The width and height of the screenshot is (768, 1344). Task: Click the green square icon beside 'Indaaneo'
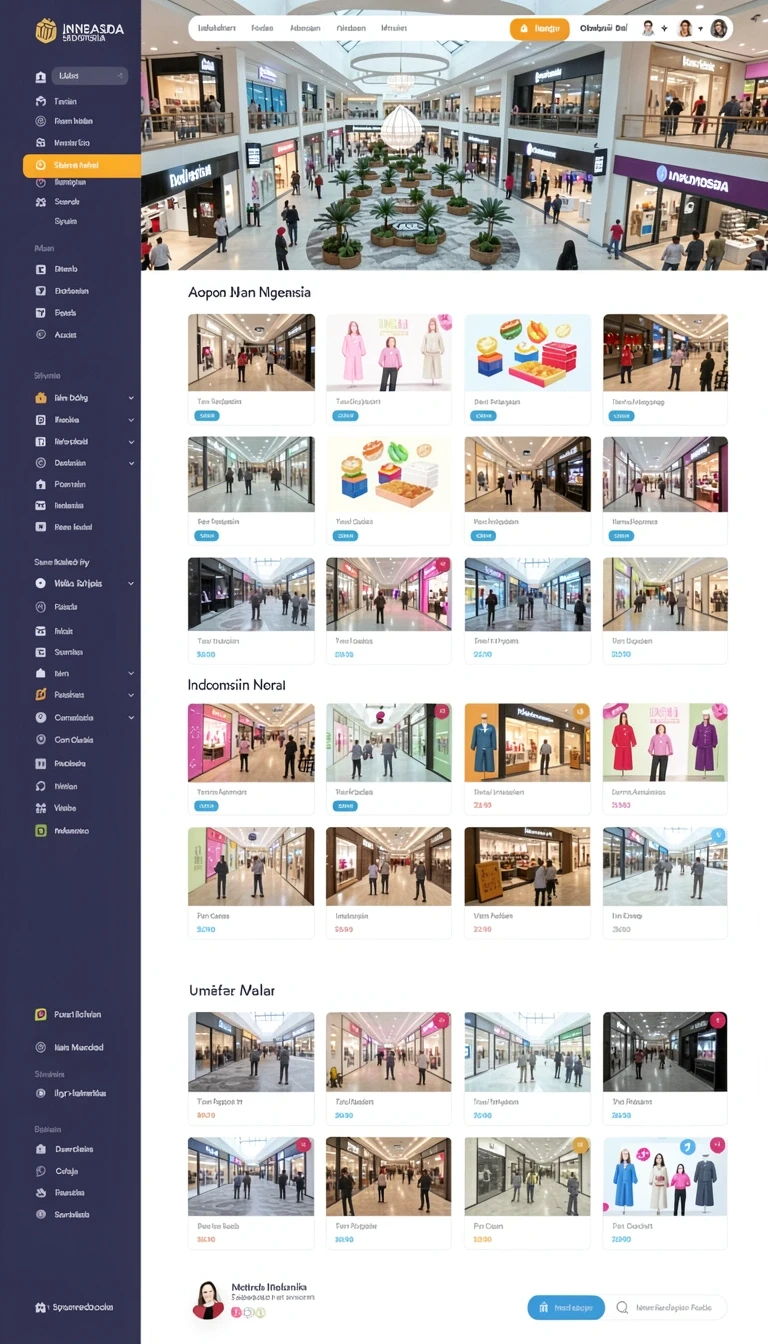pos(41,830)
